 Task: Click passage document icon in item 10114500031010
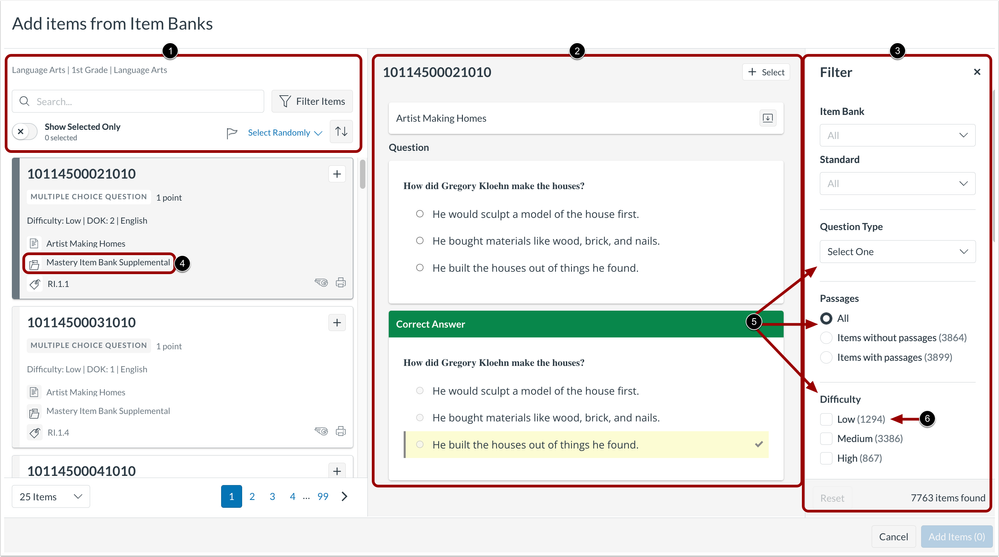34,392
